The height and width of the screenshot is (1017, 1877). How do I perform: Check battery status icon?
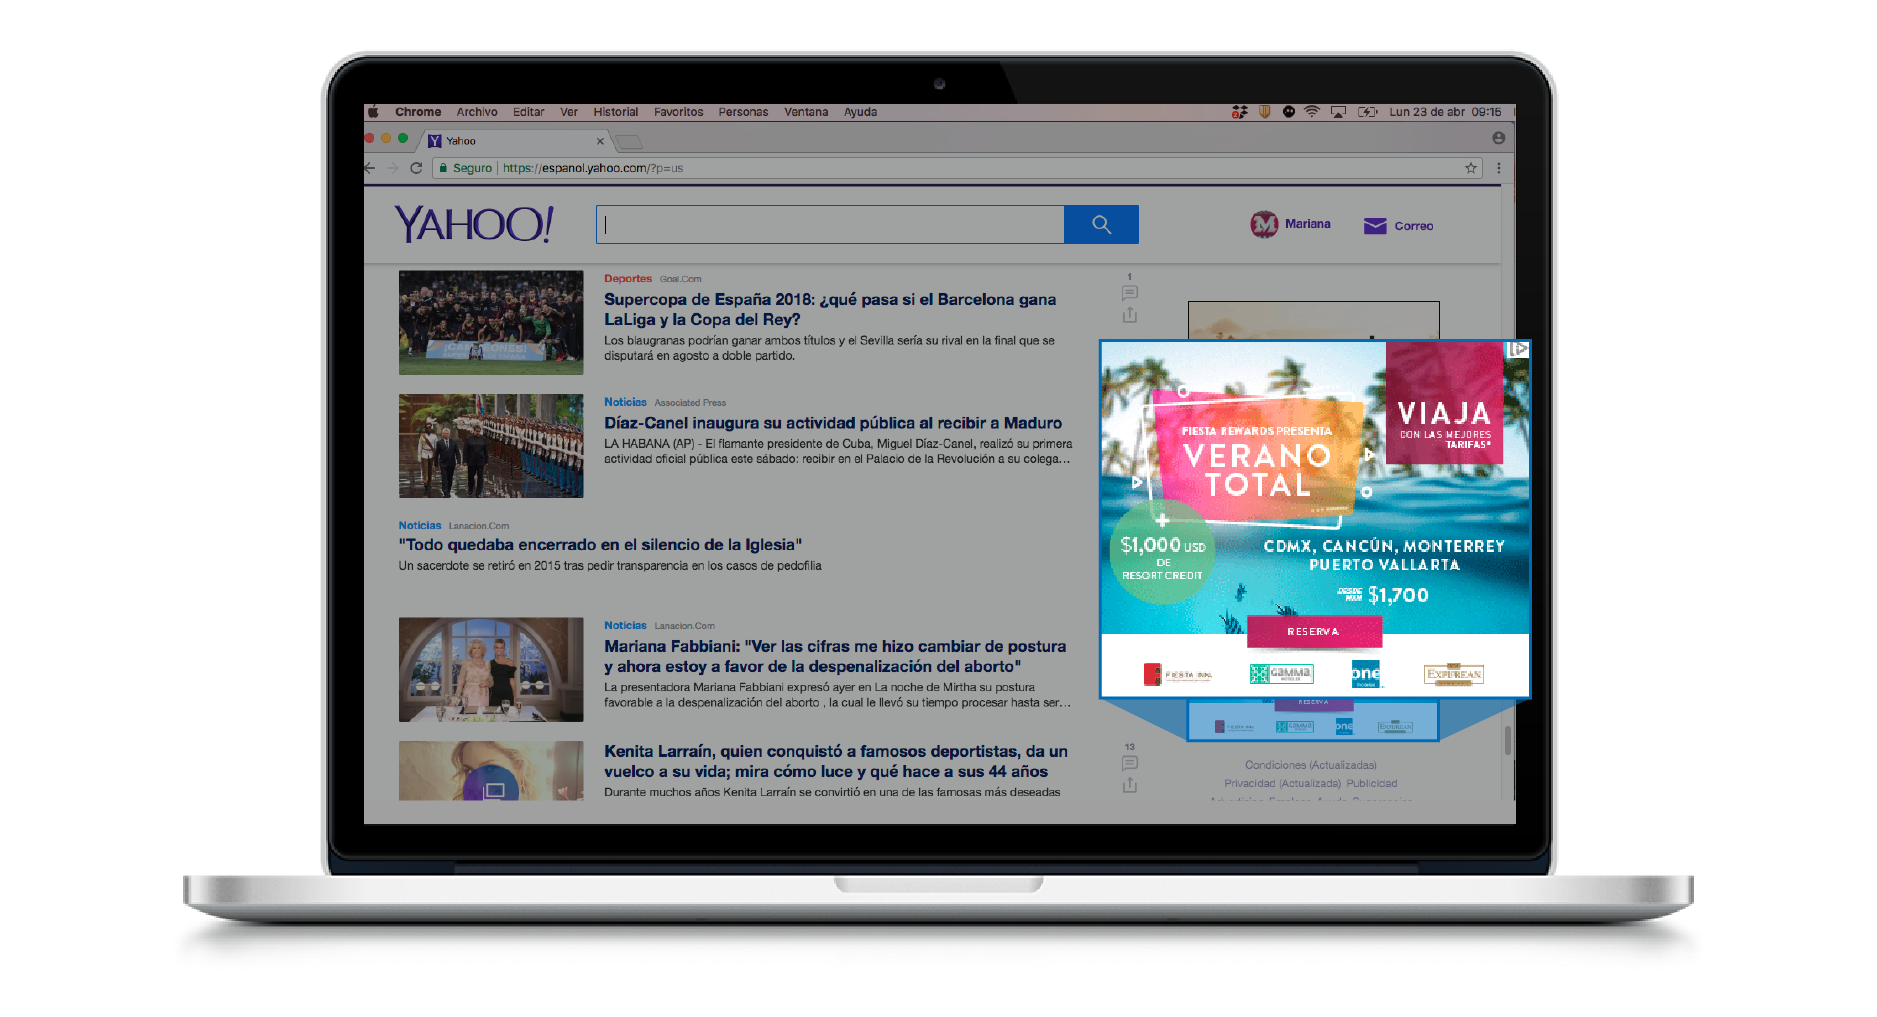pos(1367,112)
